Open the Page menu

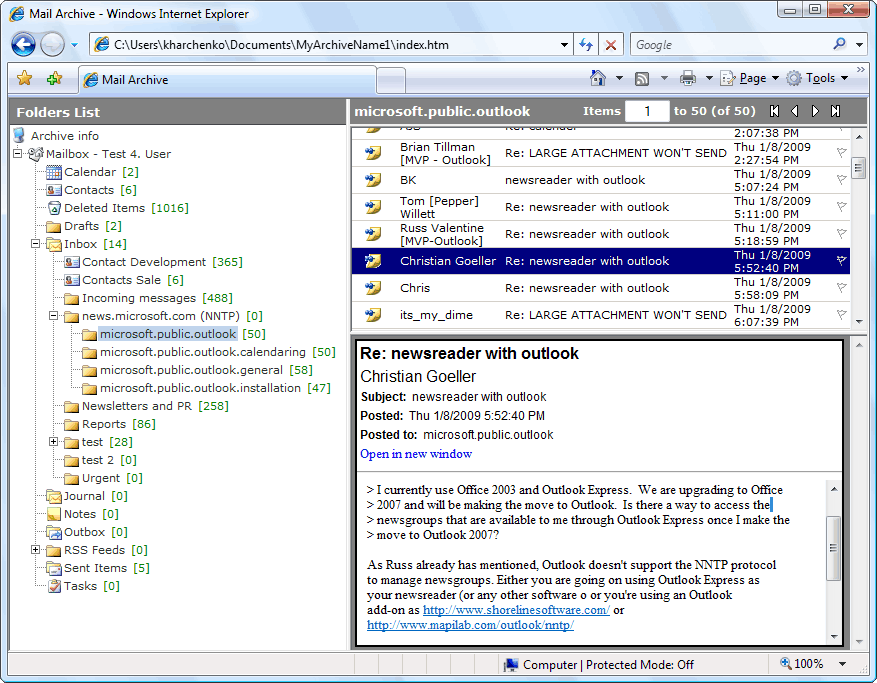click(750, 78)
